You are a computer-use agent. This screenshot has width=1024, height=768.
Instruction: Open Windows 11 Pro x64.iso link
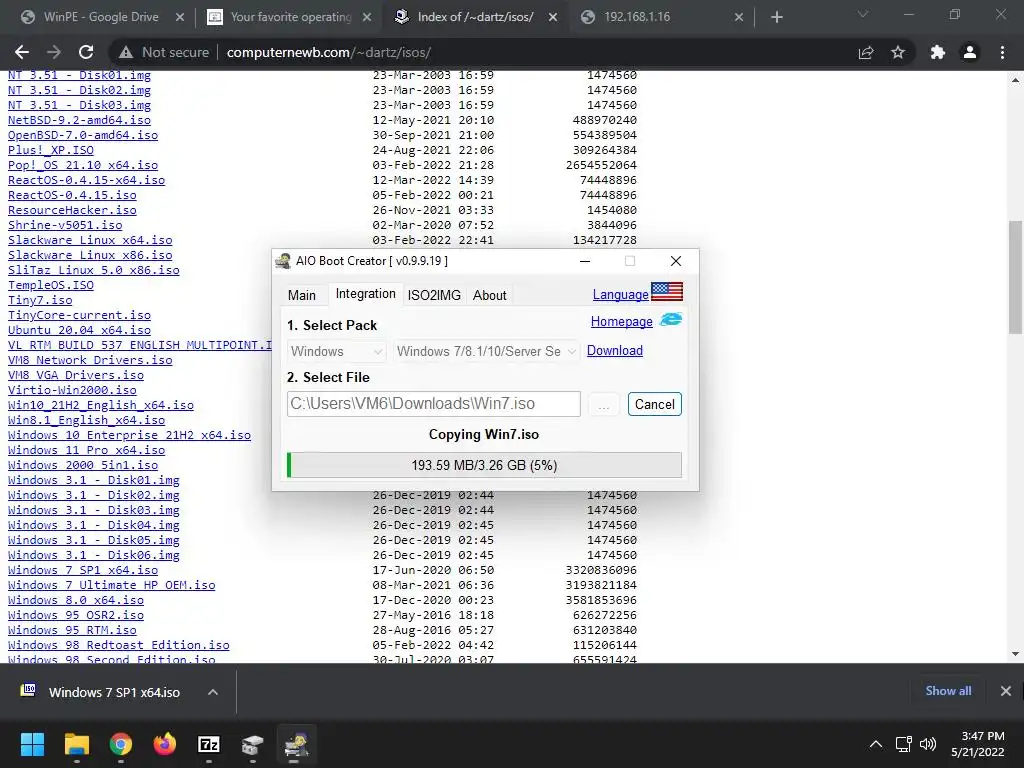[86, 451]
